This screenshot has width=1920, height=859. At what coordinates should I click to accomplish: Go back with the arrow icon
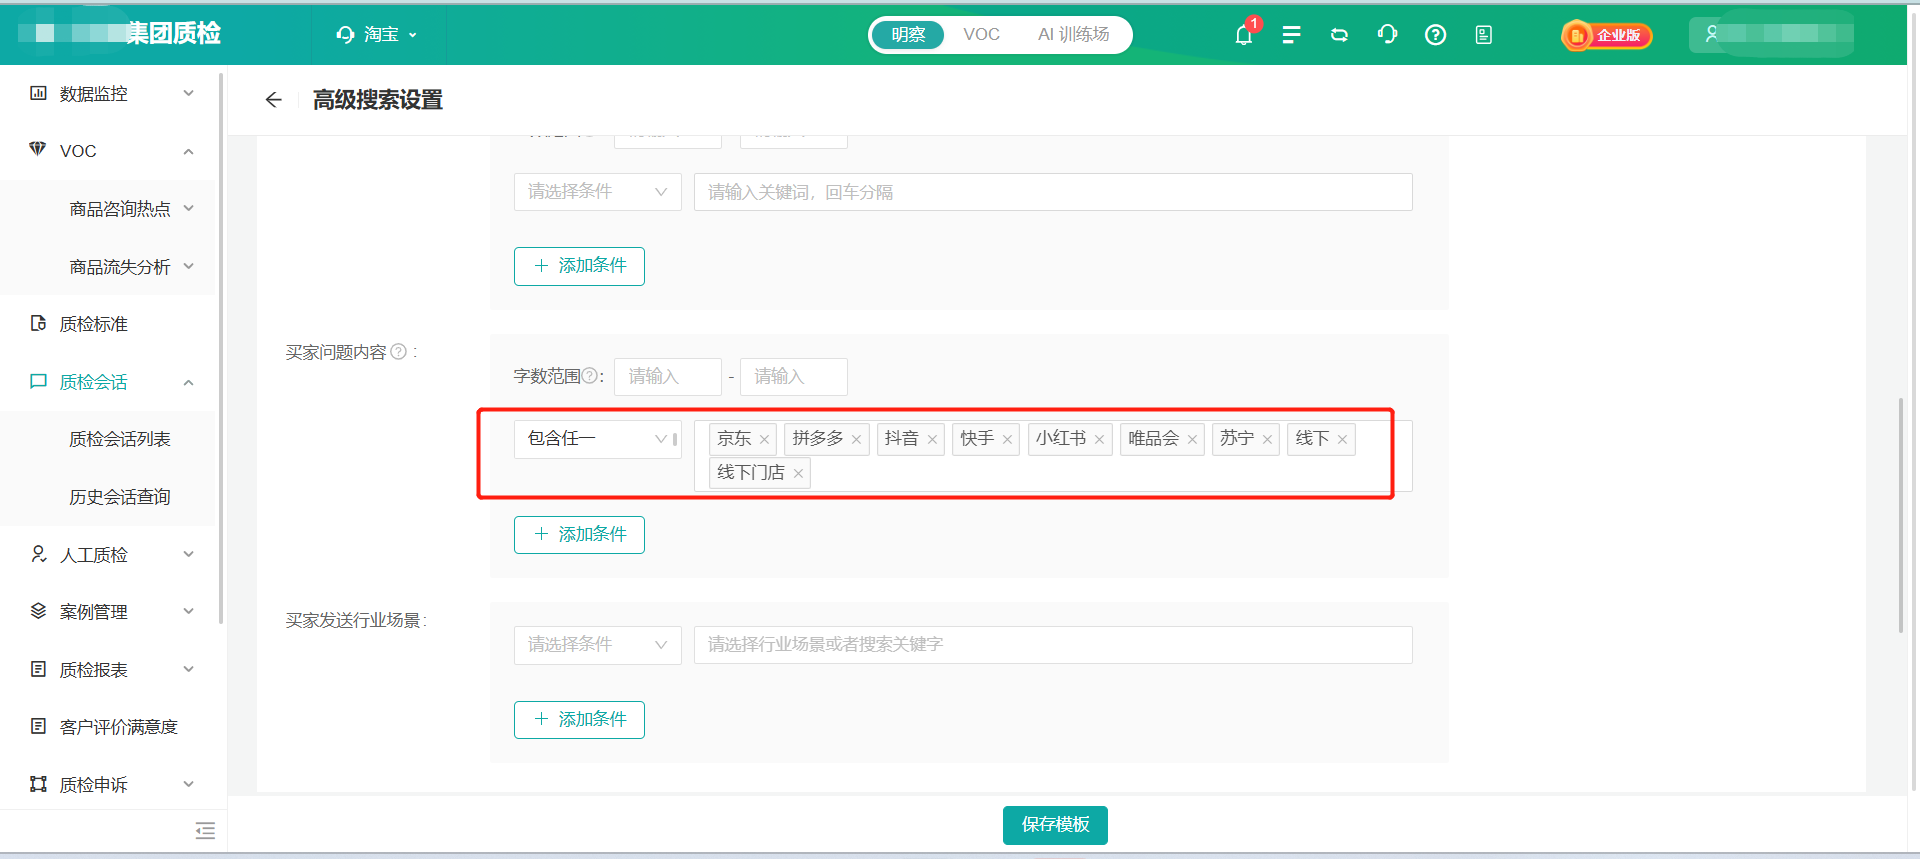click(x=273, y=100)
